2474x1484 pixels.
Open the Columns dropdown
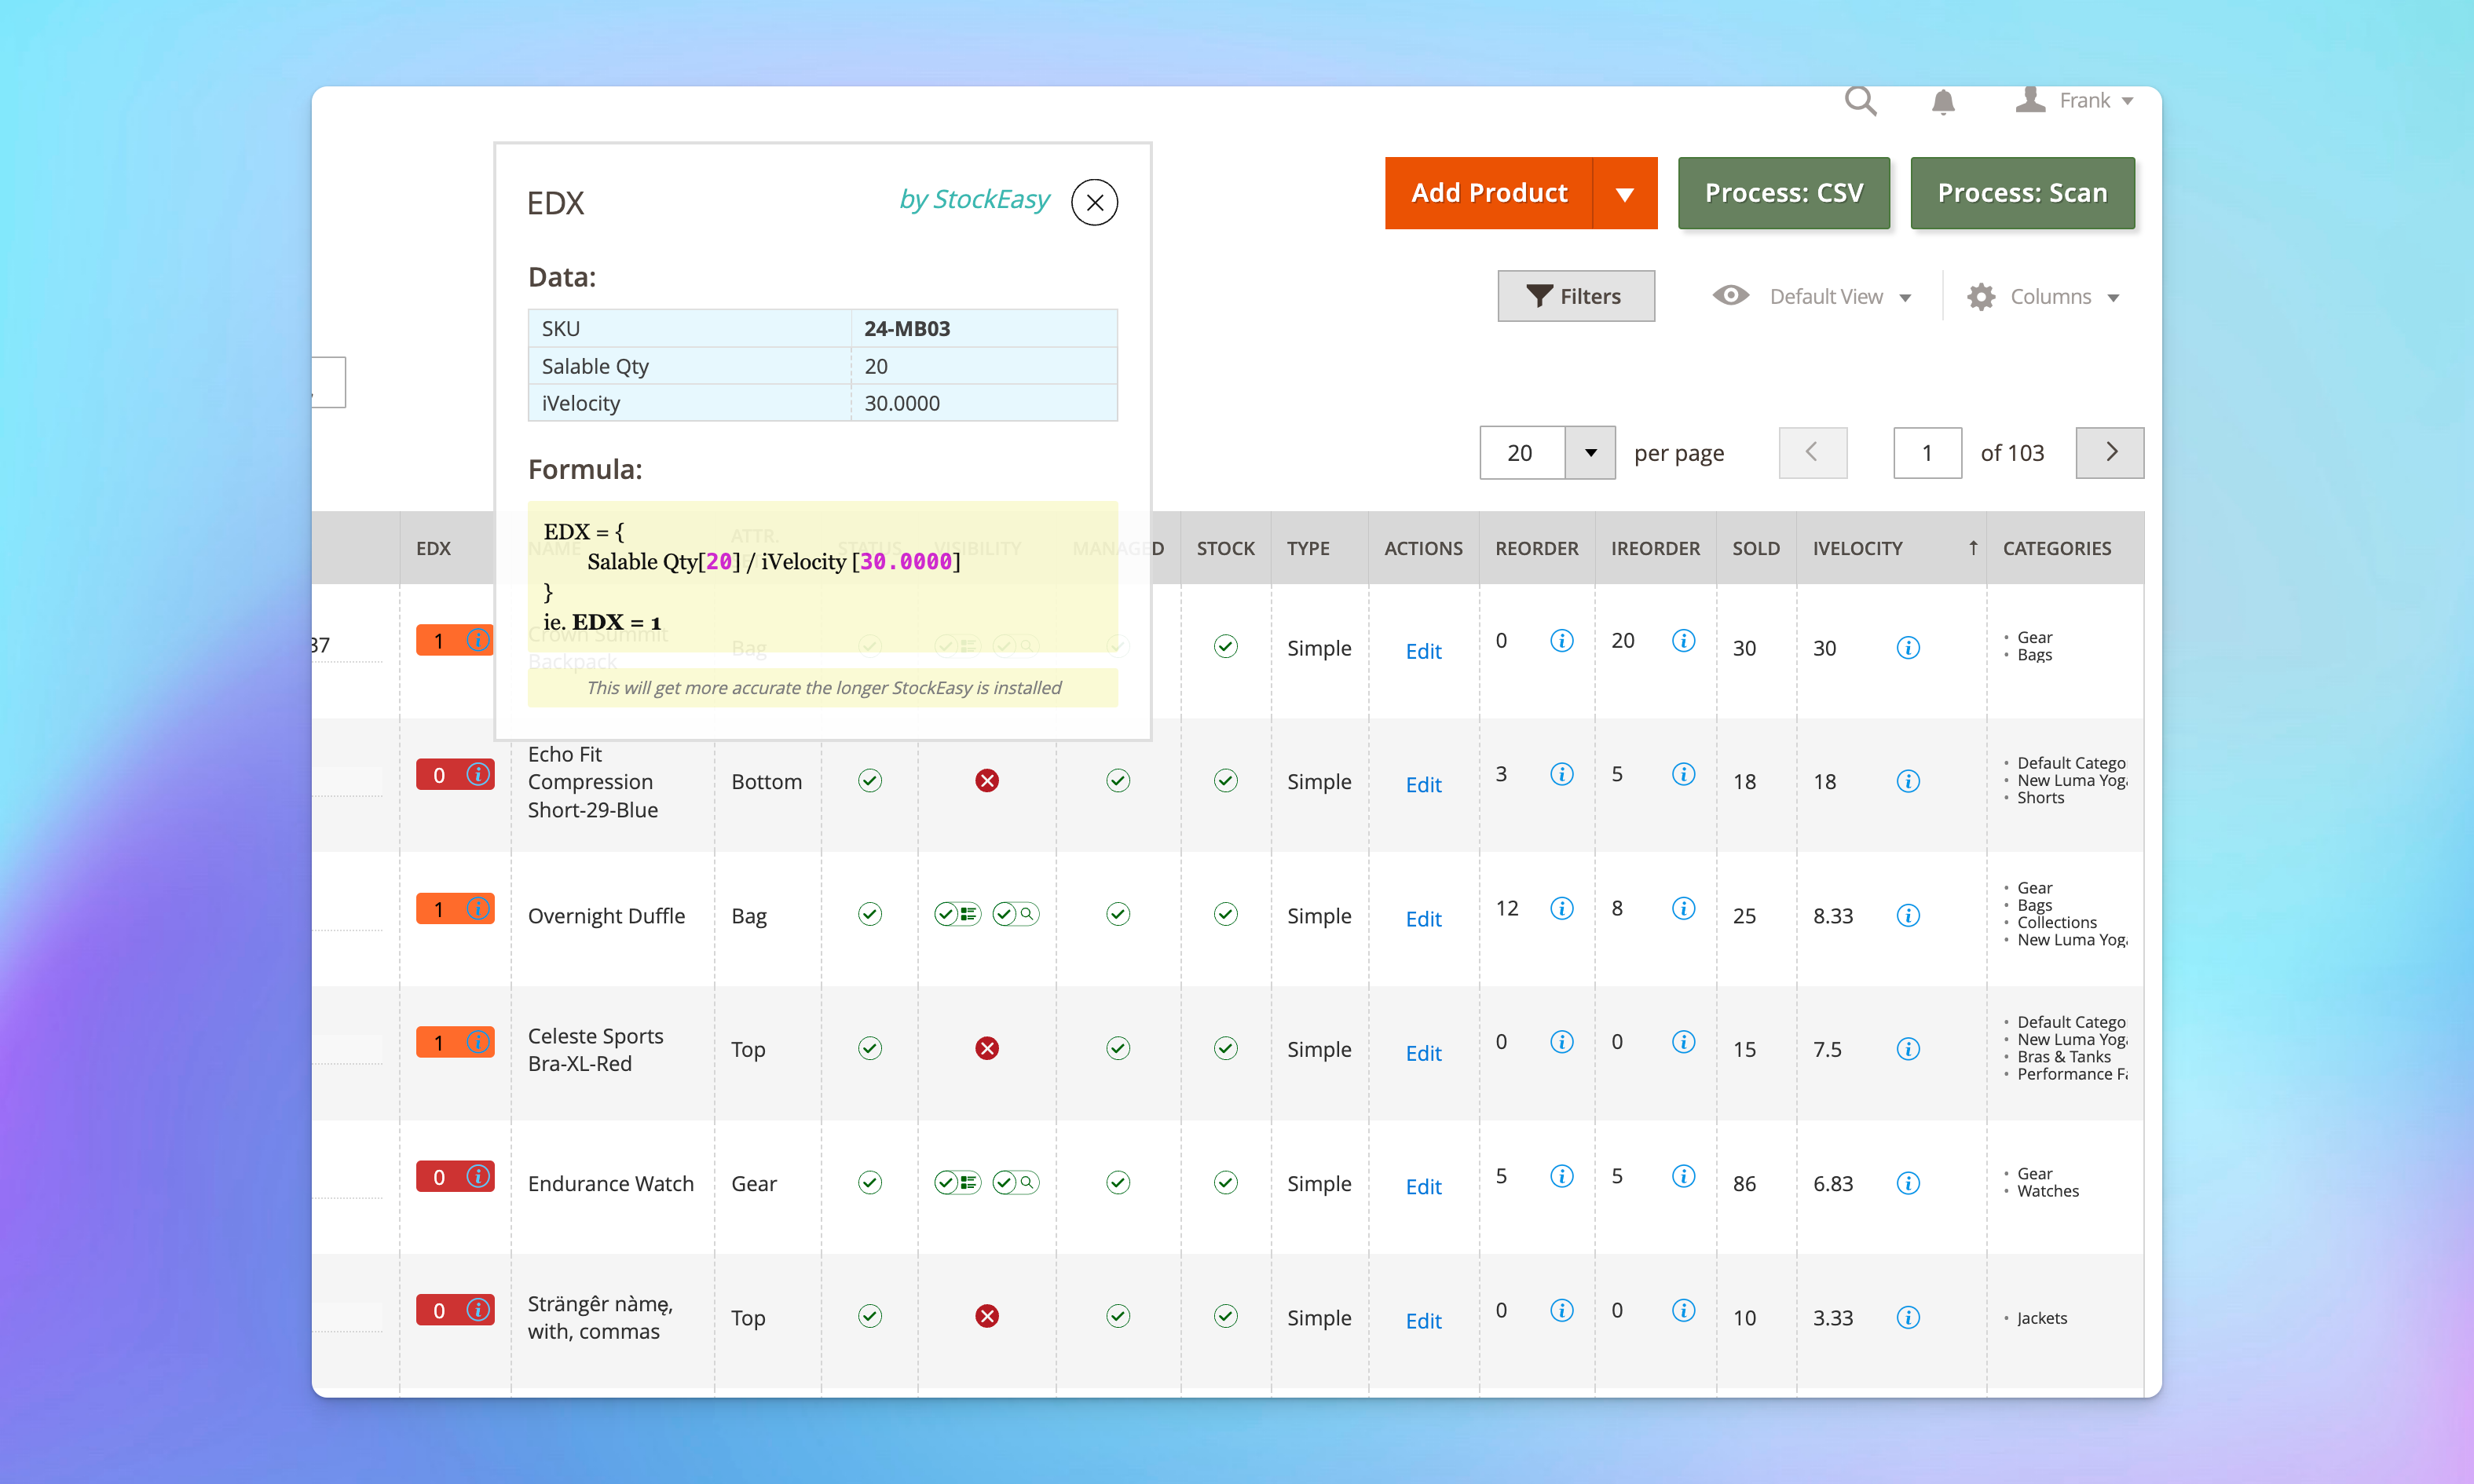point(2044,296)
